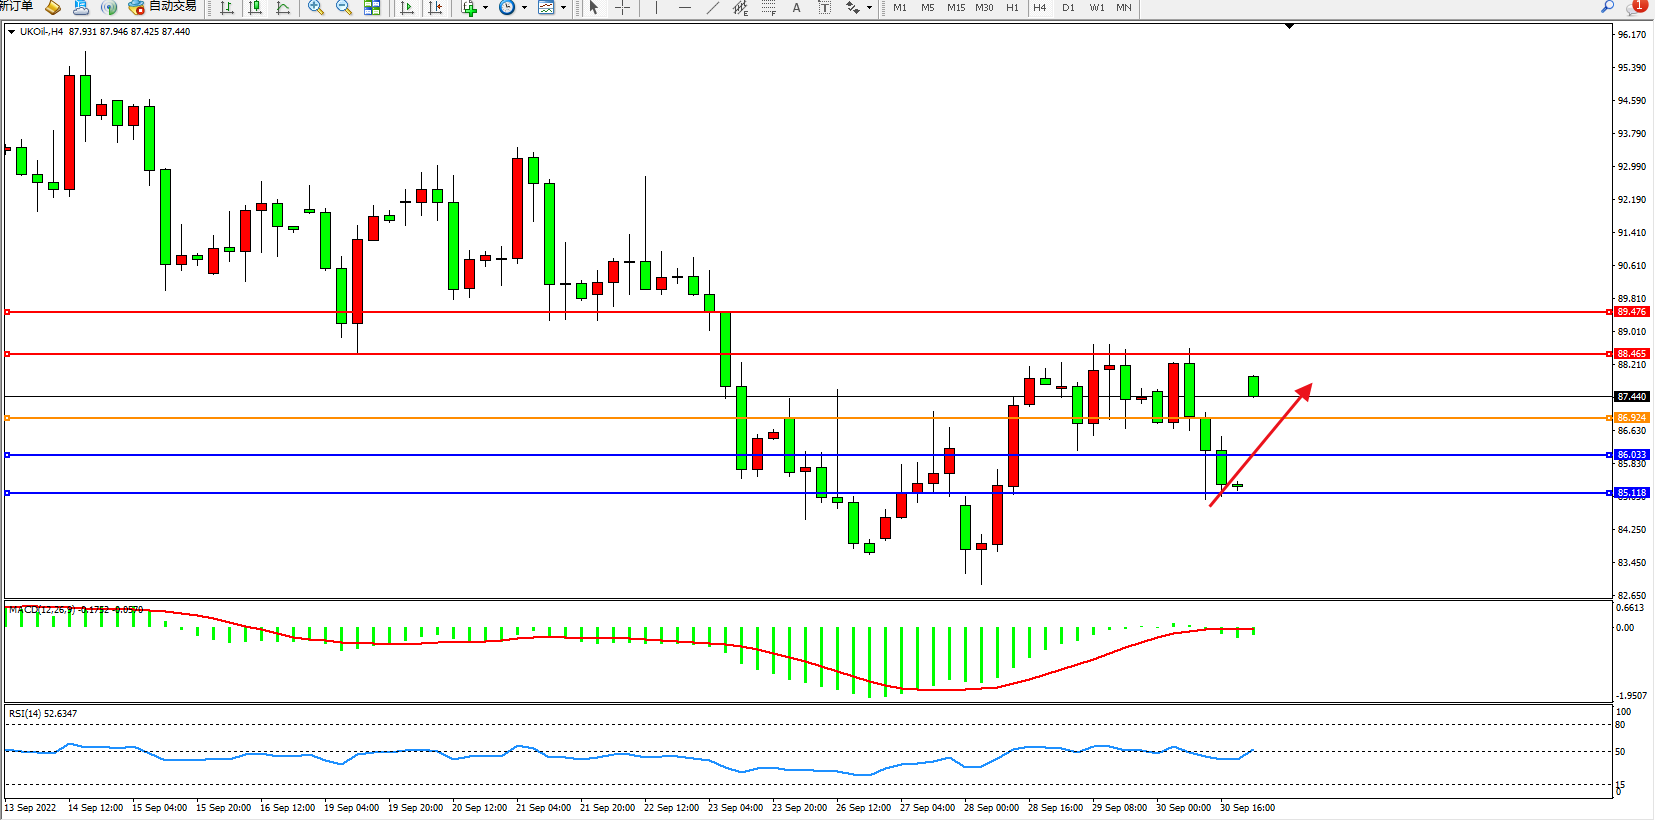The height and width of the screenshot is (821, 1655).
Task: Toggle the auto scroll chart button
Action: tap(407, 8)
